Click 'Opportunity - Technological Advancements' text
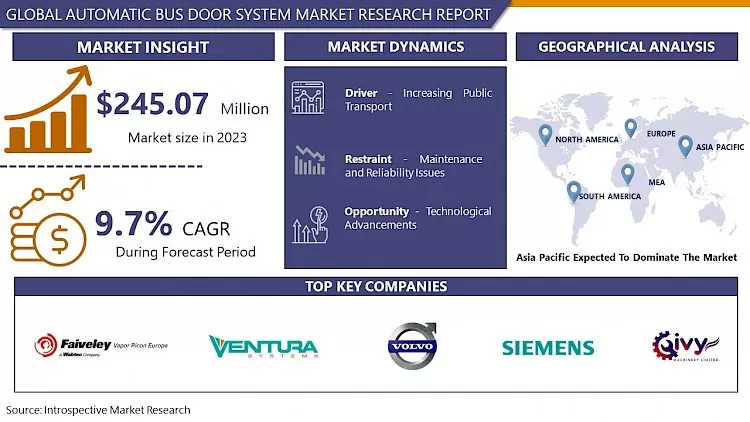 418,218
